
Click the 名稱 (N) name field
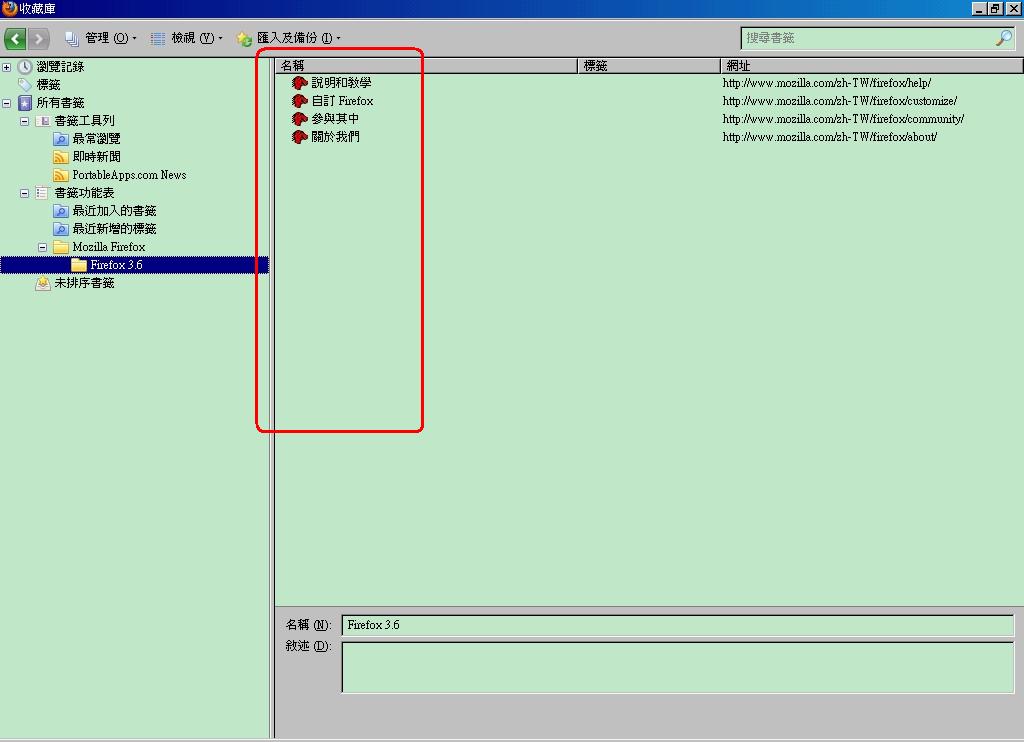[x=678, y=625]
